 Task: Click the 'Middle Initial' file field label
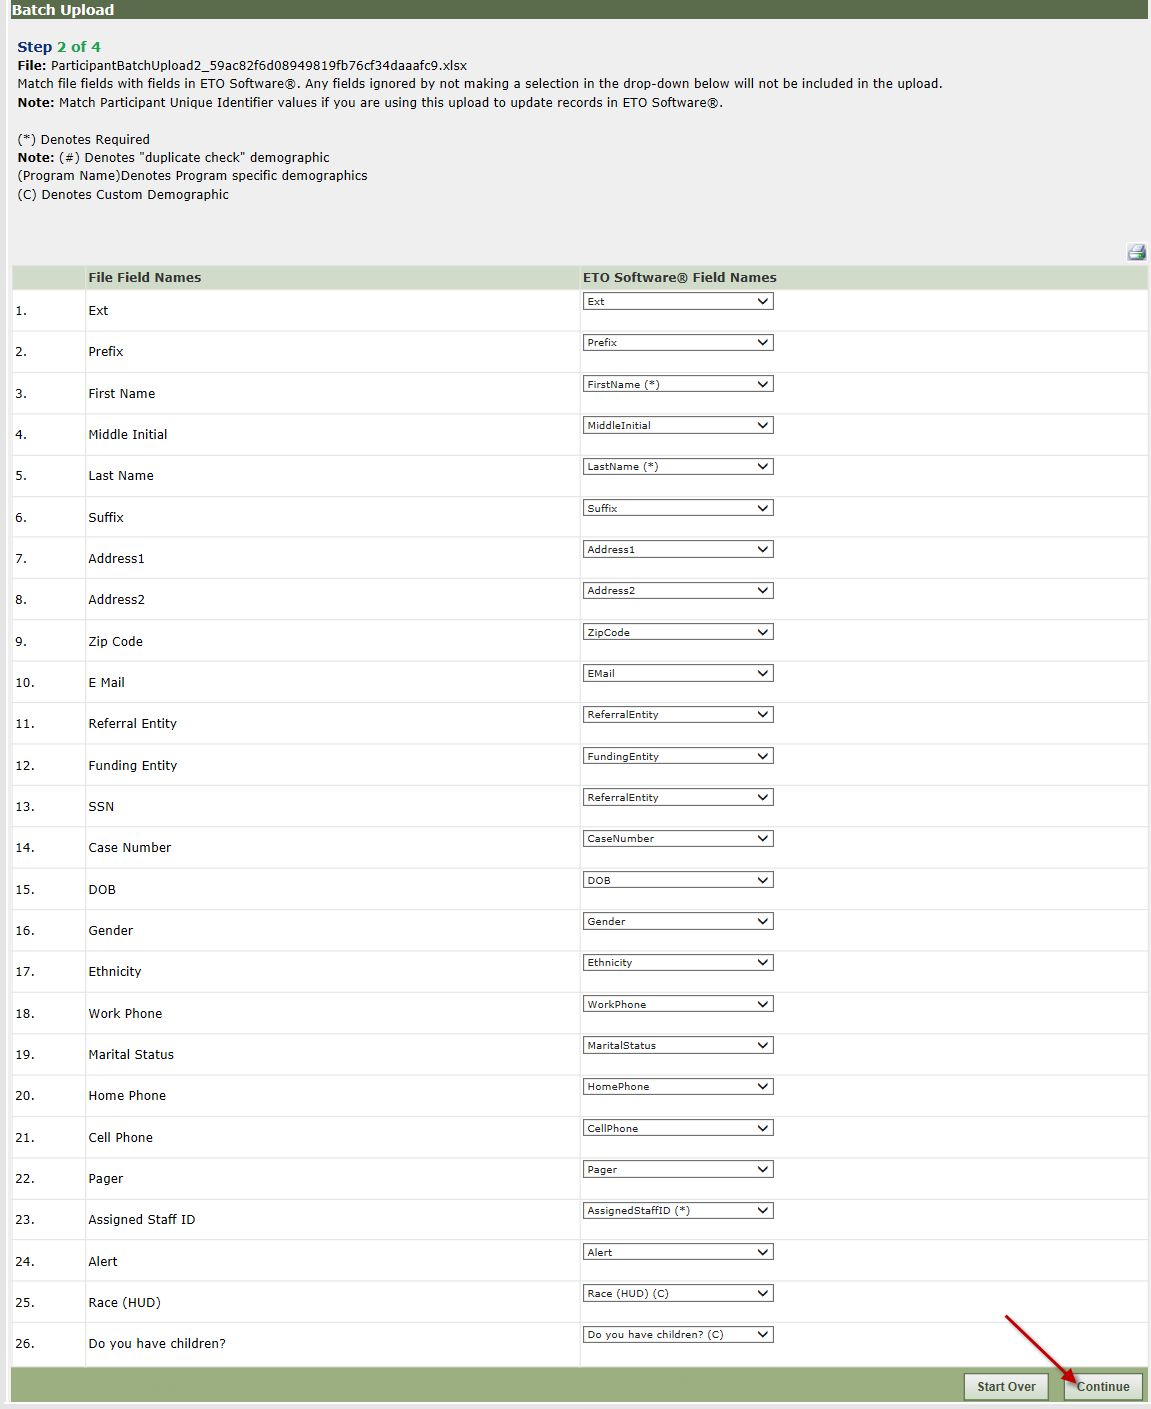pos(128,435)
